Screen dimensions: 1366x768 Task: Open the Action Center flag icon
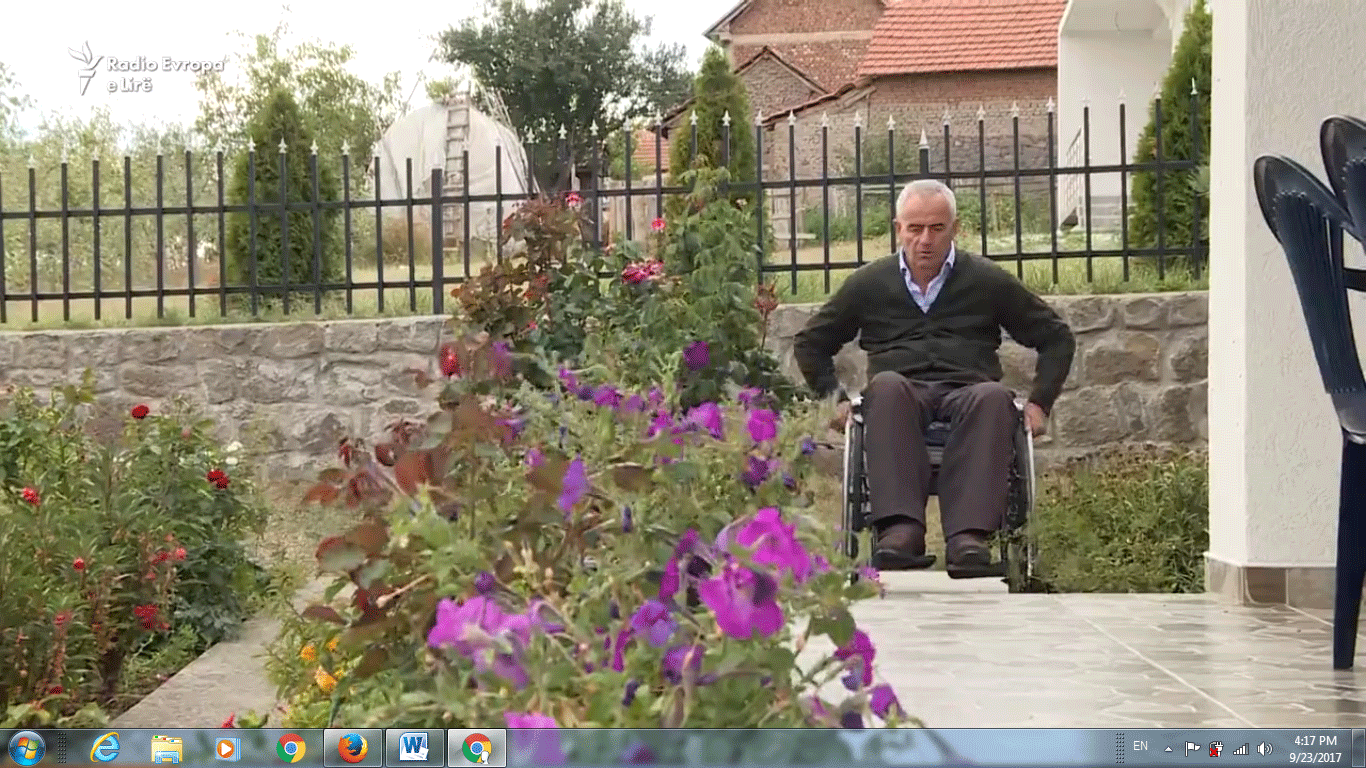click(1192, 748)
